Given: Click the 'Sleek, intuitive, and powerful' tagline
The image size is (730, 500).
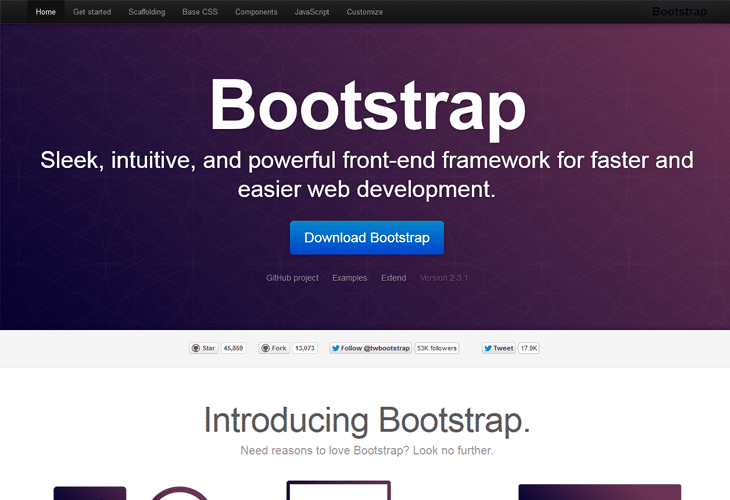Looking at the screenshot, I should [367, 175].
